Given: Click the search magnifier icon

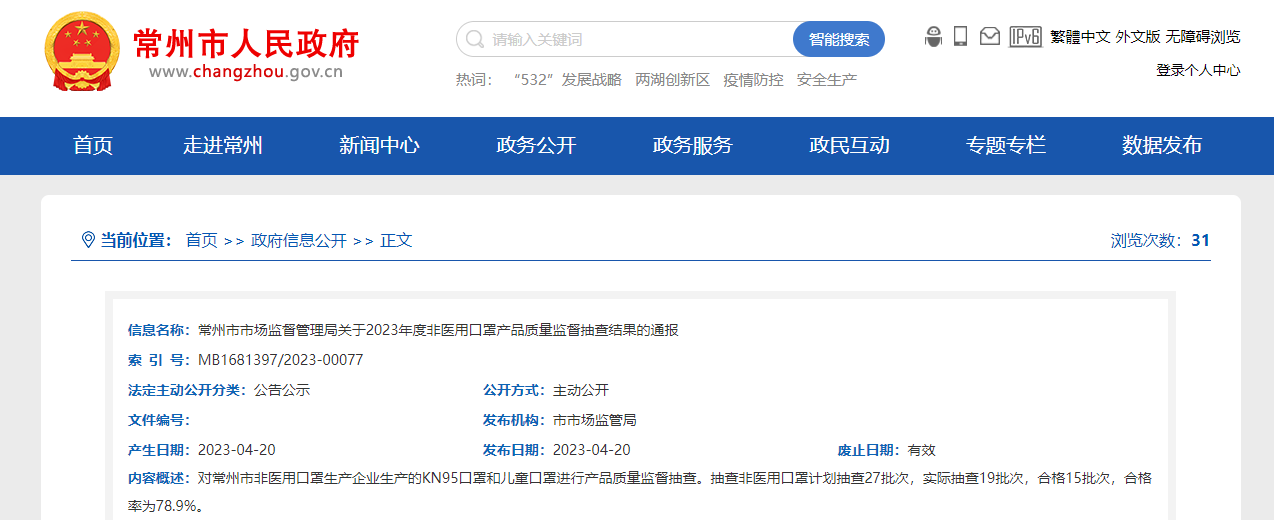Looking at the screenshot, I should [475, 40].
